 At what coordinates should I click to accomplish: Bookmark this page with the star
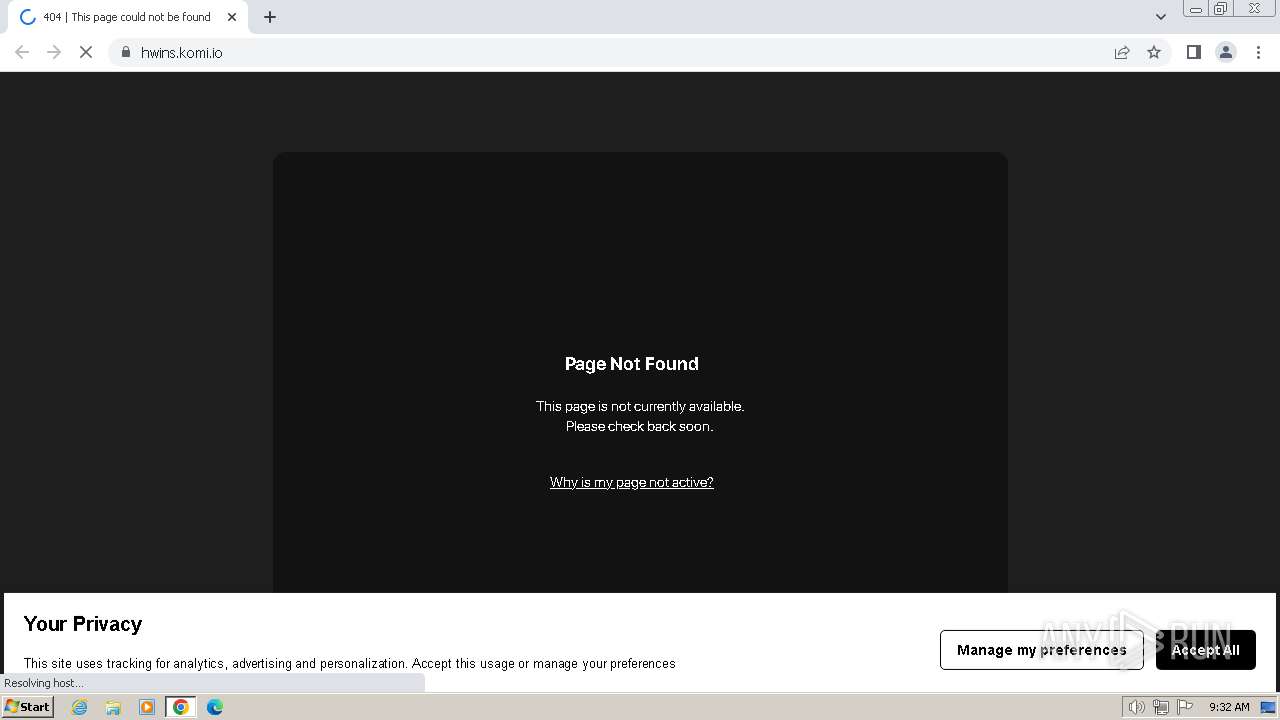click(1154, 52)
